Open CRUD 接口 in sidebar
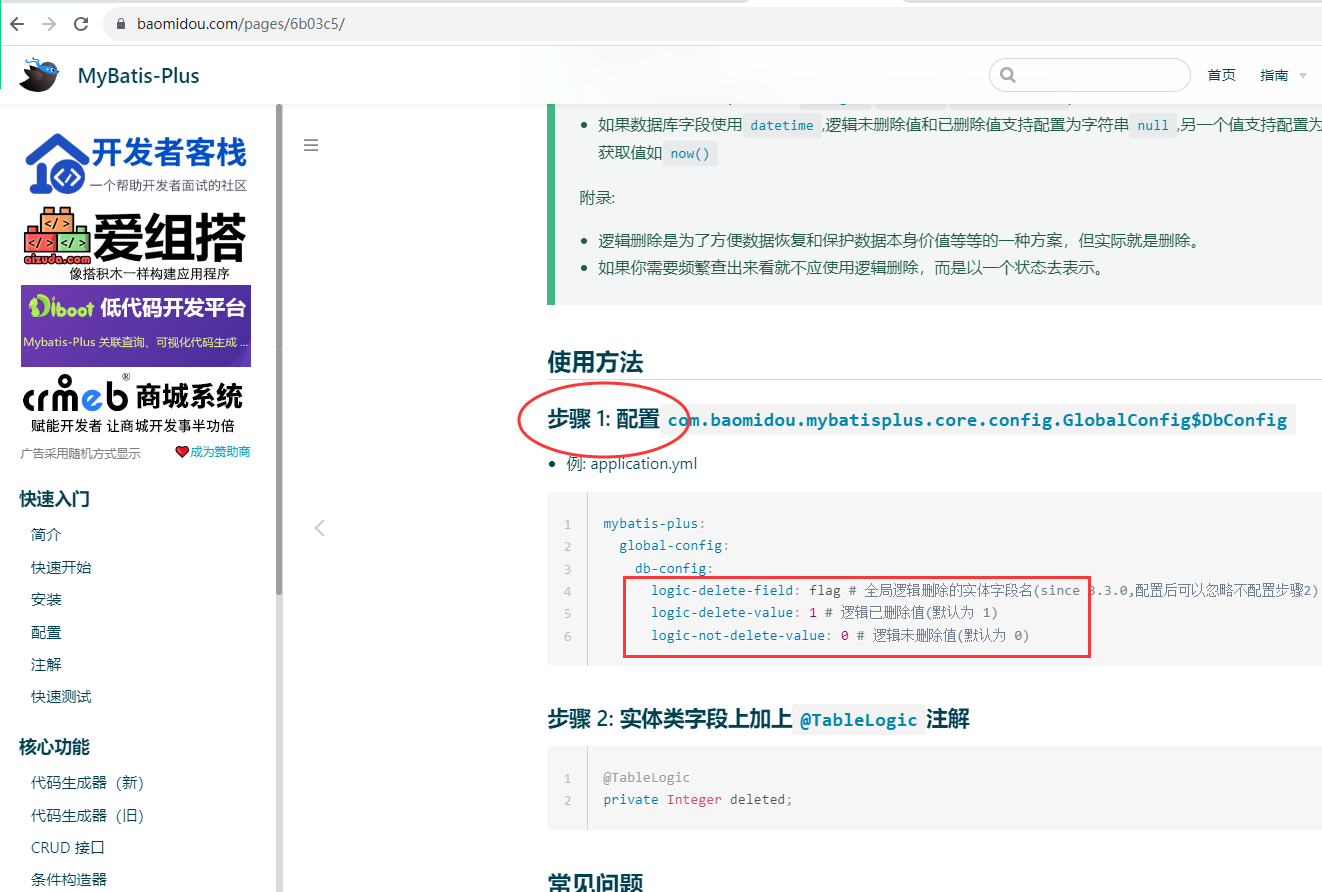This screenshot has height=892, width=1322. tap(68, 847)
